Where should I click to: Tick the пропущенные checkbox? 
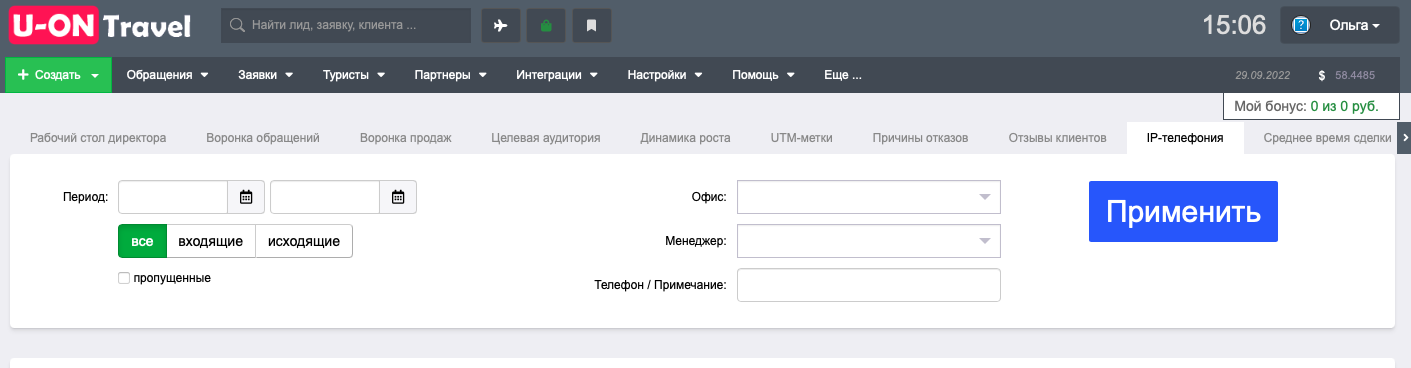(x=124, y=278)
